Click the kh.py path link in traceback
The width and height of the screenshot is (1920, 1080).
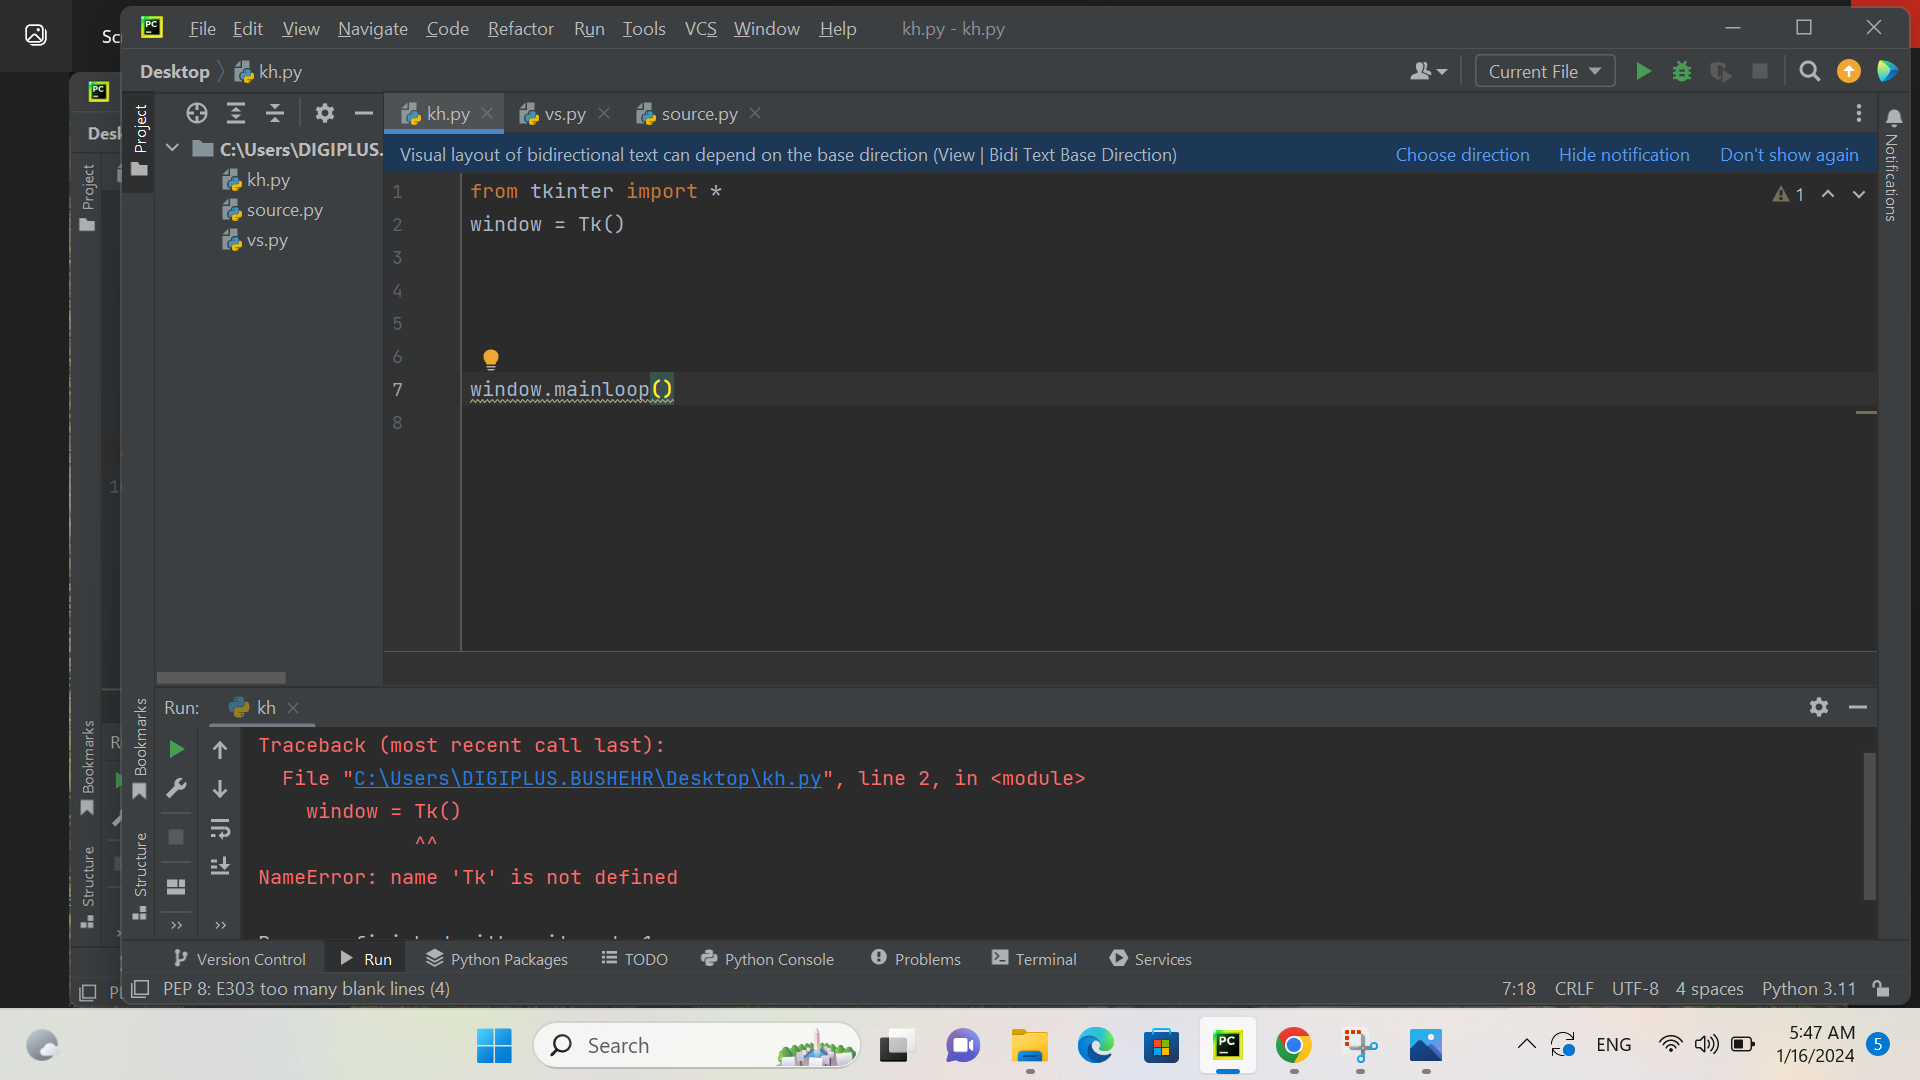[587, 778]
